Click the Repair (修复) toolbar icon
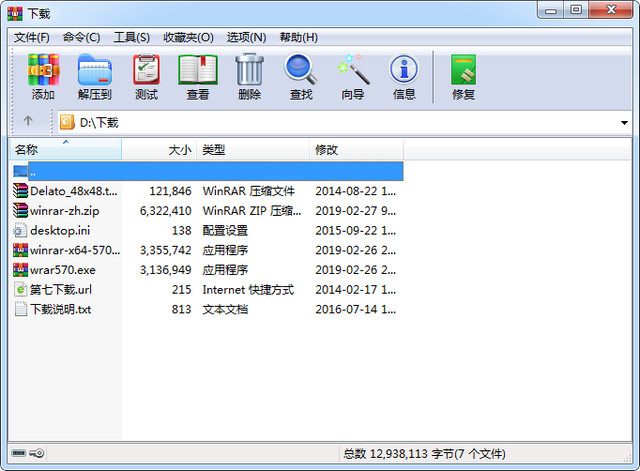 pos(463,70)
